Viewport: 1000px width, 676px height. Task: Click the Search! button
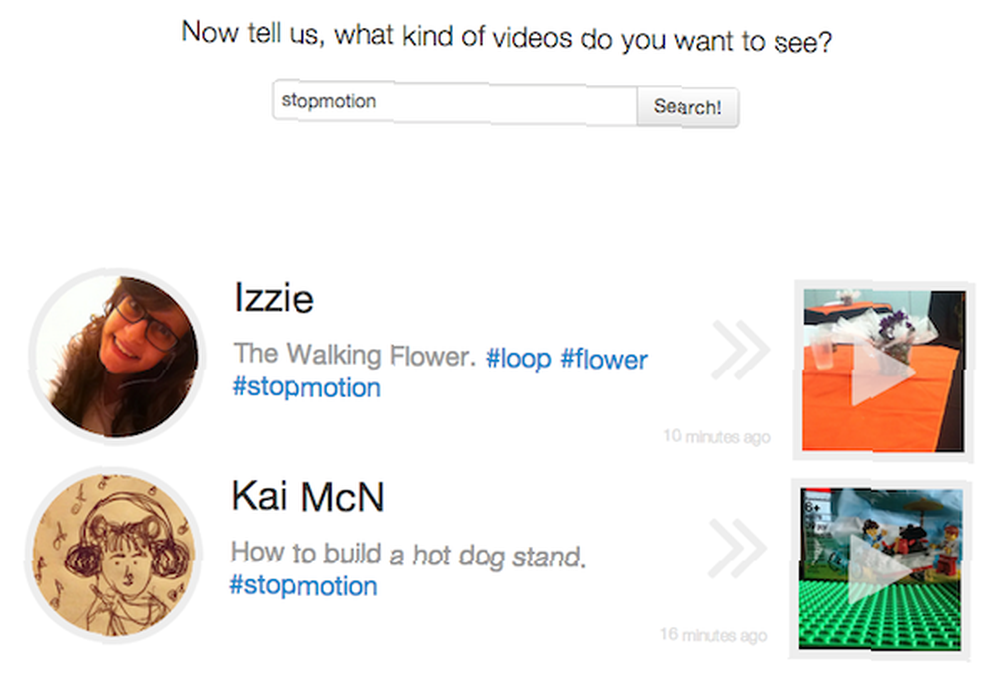[688, 107]
